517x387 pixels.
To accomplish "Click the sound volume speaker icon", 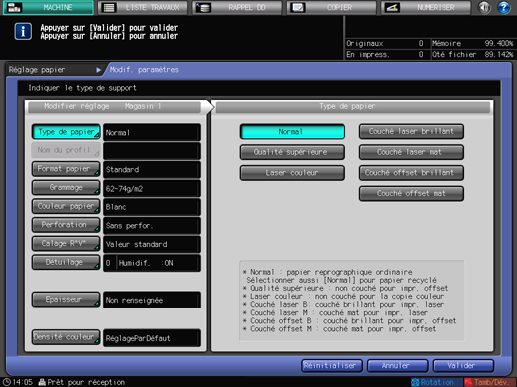I will [484, 7].
